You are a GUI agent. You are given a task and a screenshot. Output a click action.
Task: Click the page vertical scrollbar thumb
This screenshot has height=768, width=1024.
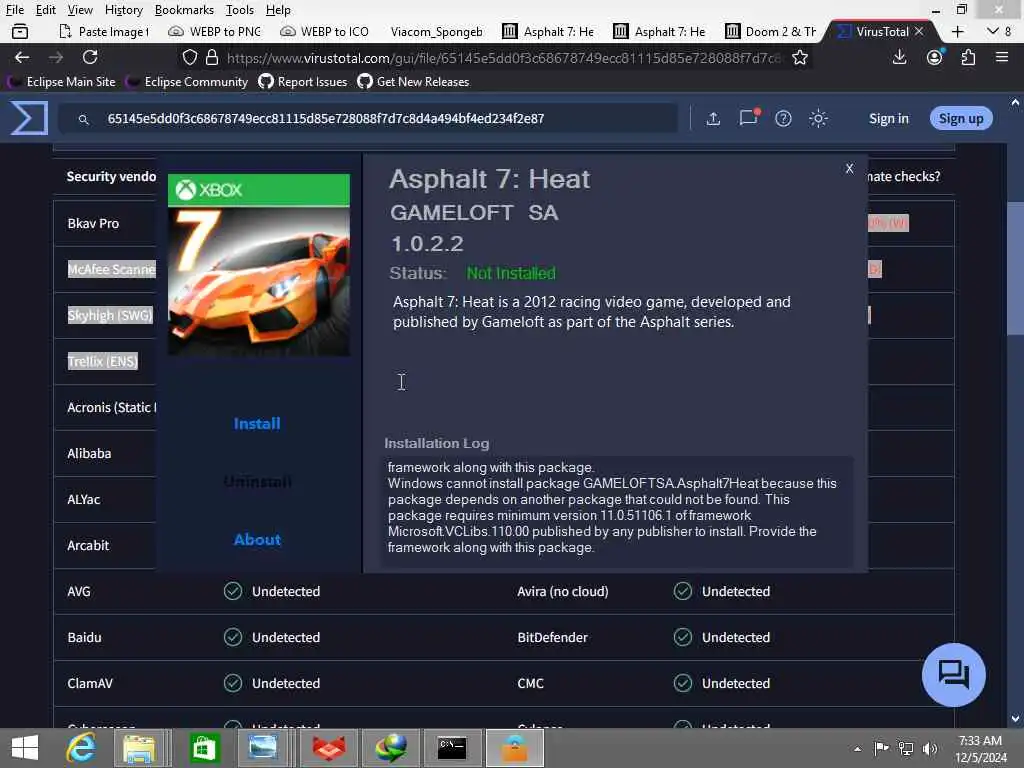coord(1015,268)
